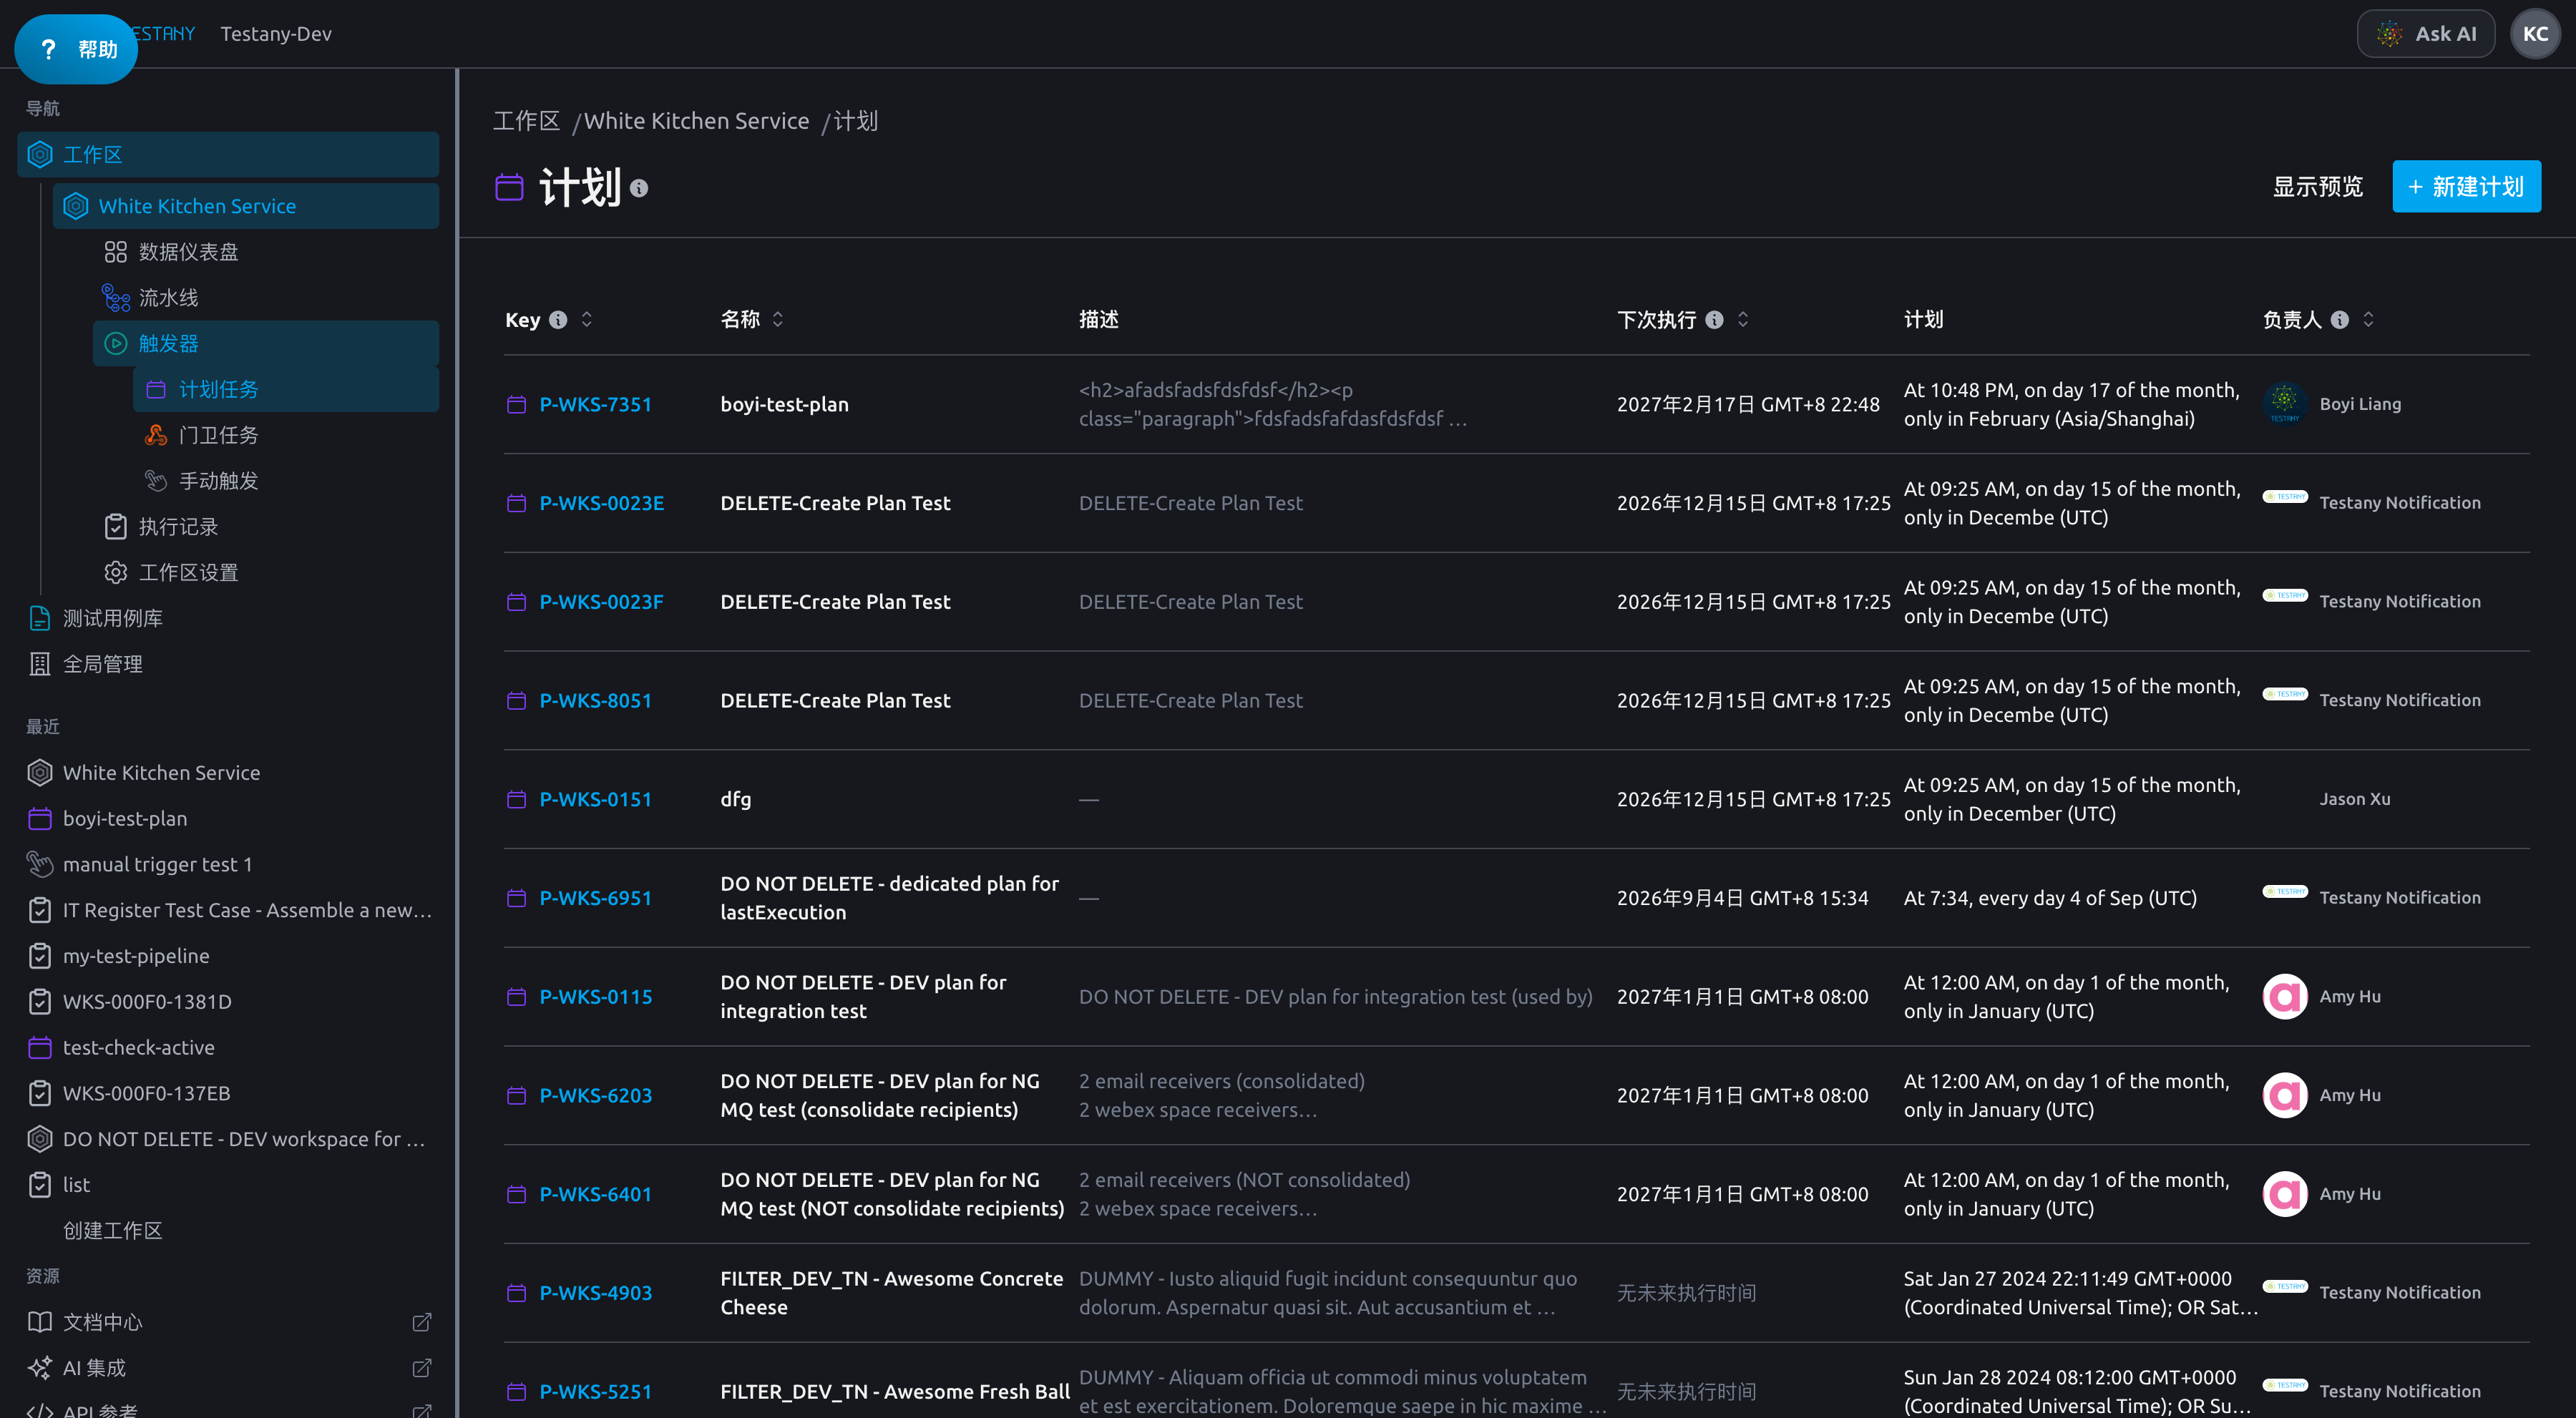The width and height of the screenshot is (2576, 1418).
Task: Open recent list entry
Action: coord(228,1186)
